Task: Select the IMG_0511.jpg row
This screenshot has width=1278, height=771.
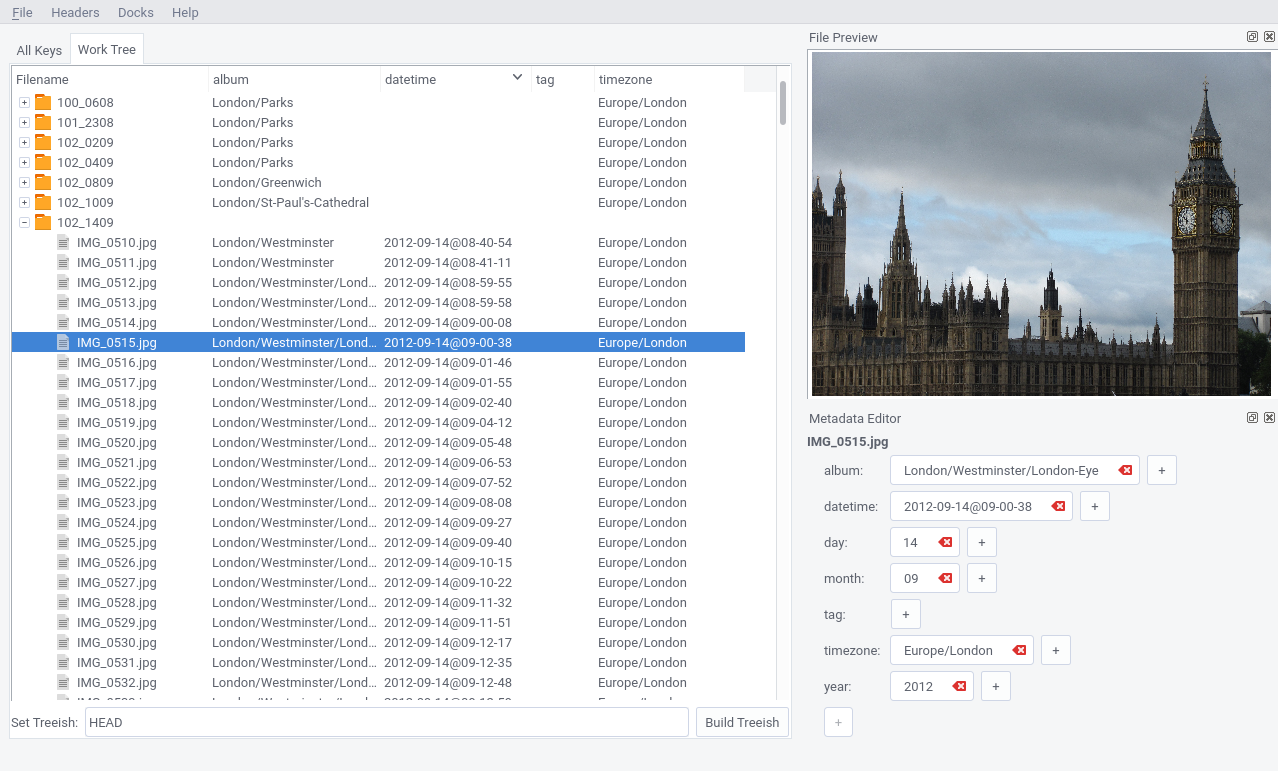Action: tap(378, 262)
